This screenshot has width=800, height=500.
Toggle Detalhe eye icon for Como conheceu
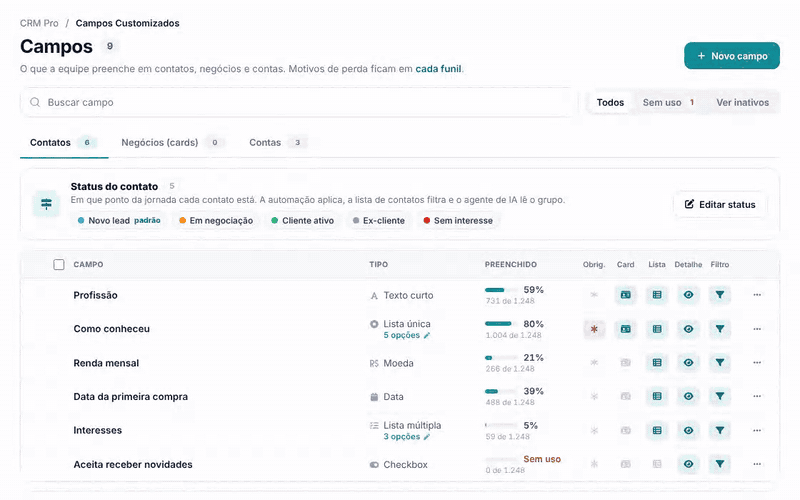point(688,329)
